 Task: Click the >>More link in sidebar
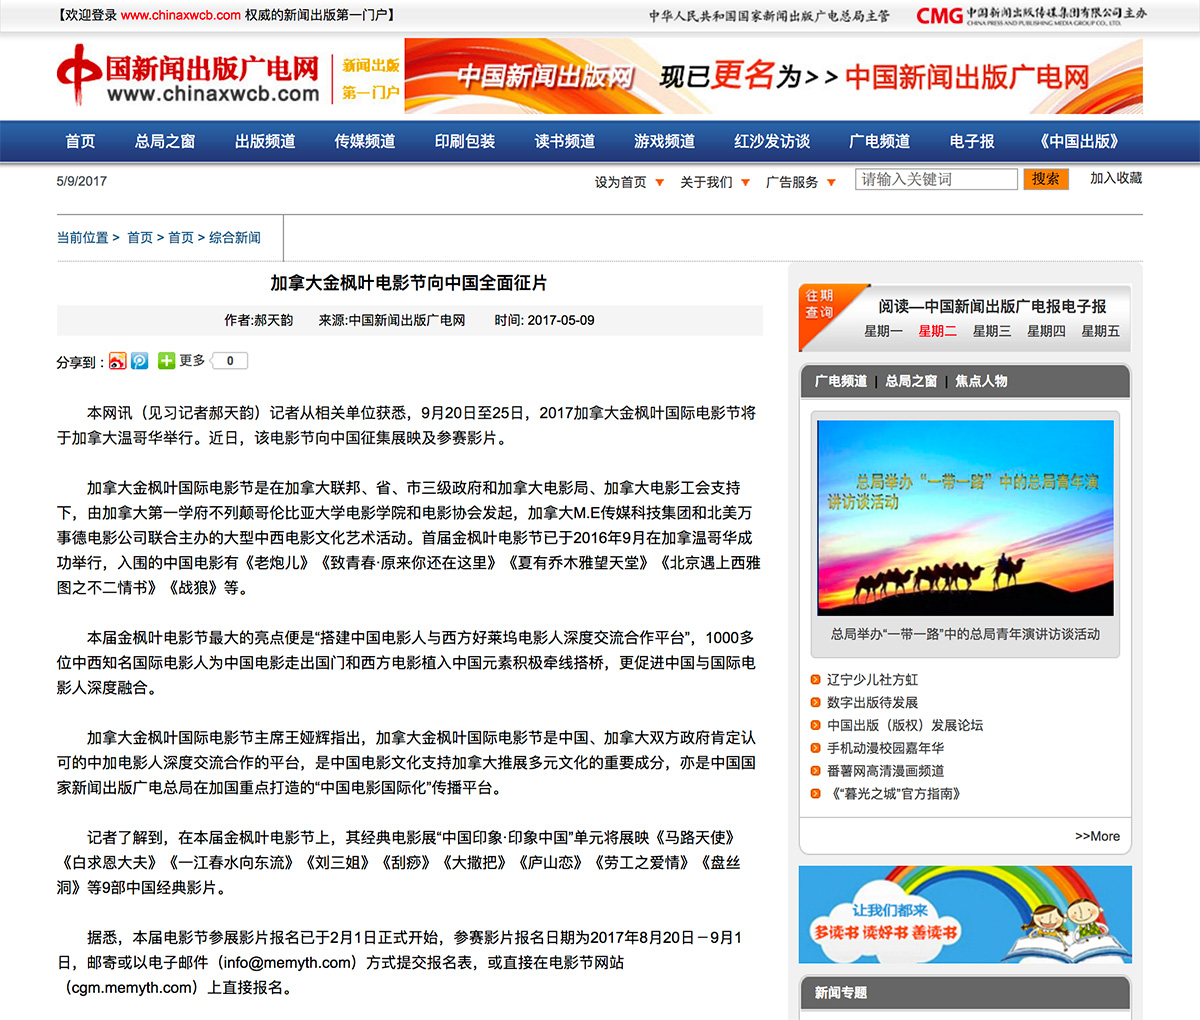coord(1097,836)
